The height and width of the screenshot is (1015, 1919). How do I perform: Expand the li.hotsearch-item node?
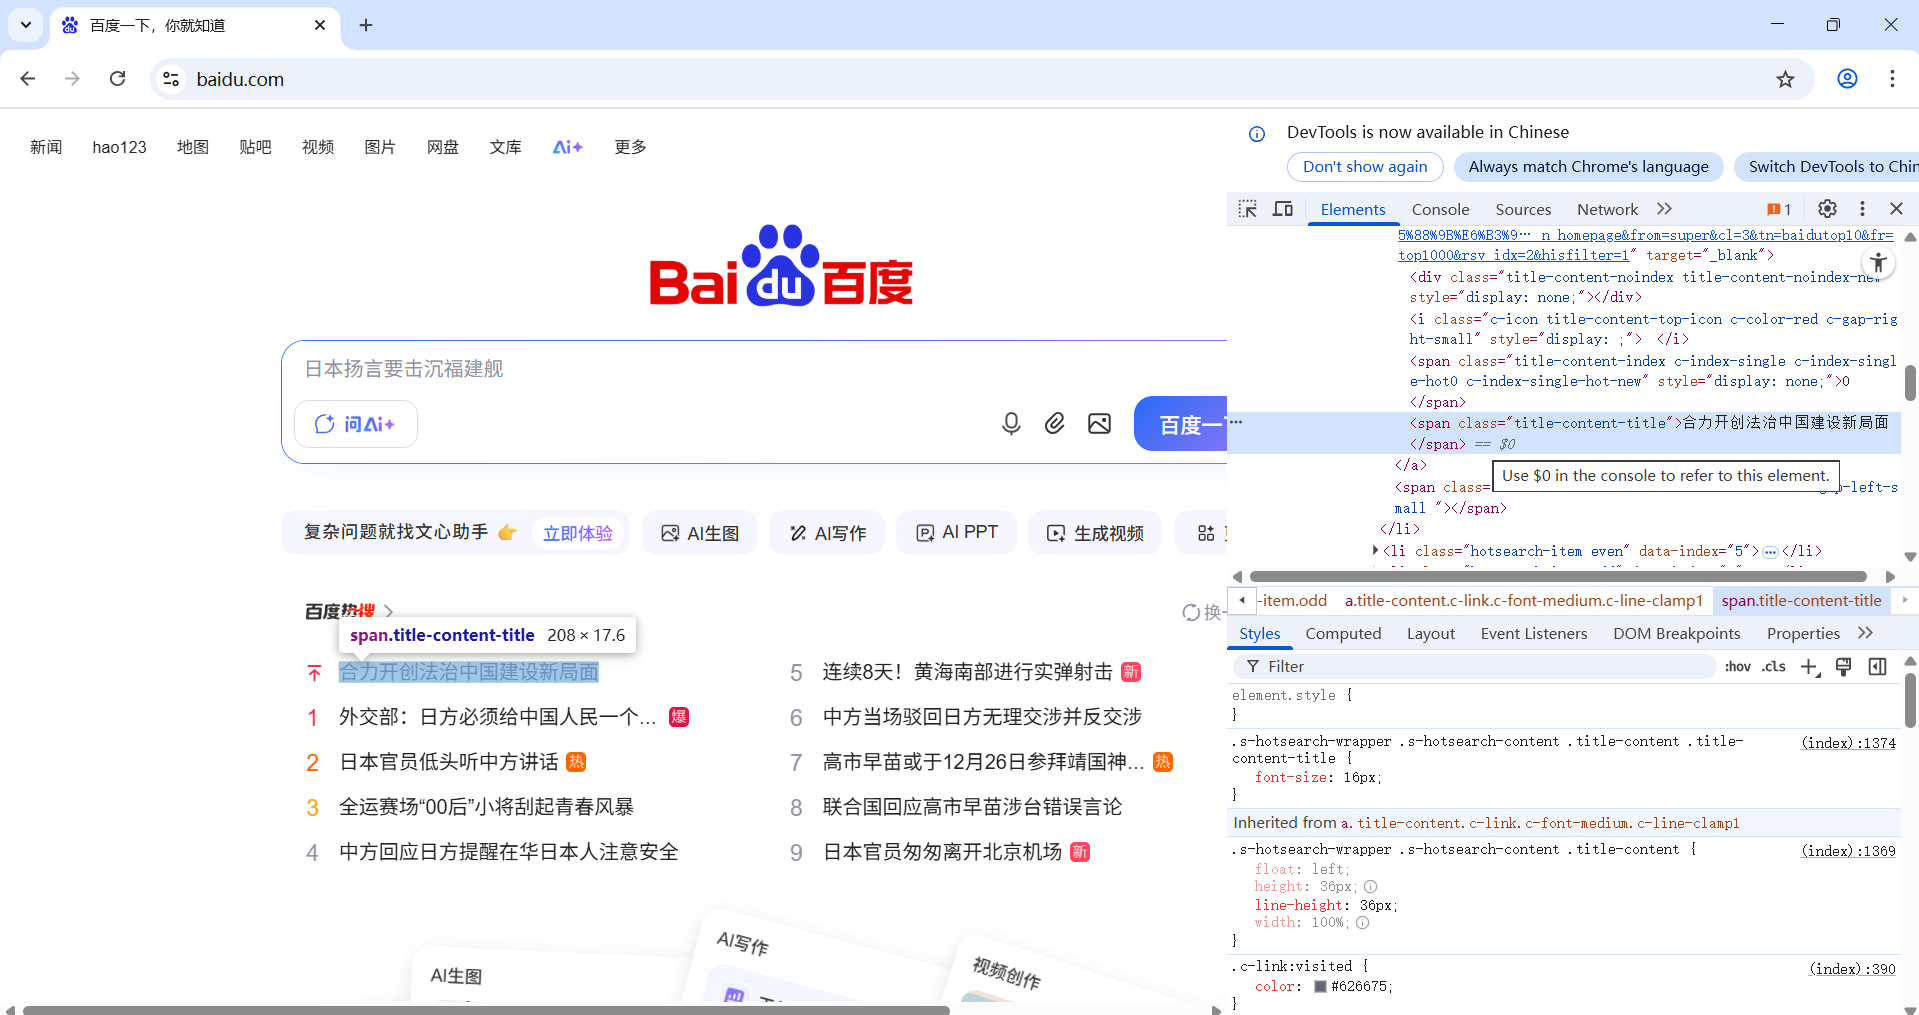tap(1374, 551)
